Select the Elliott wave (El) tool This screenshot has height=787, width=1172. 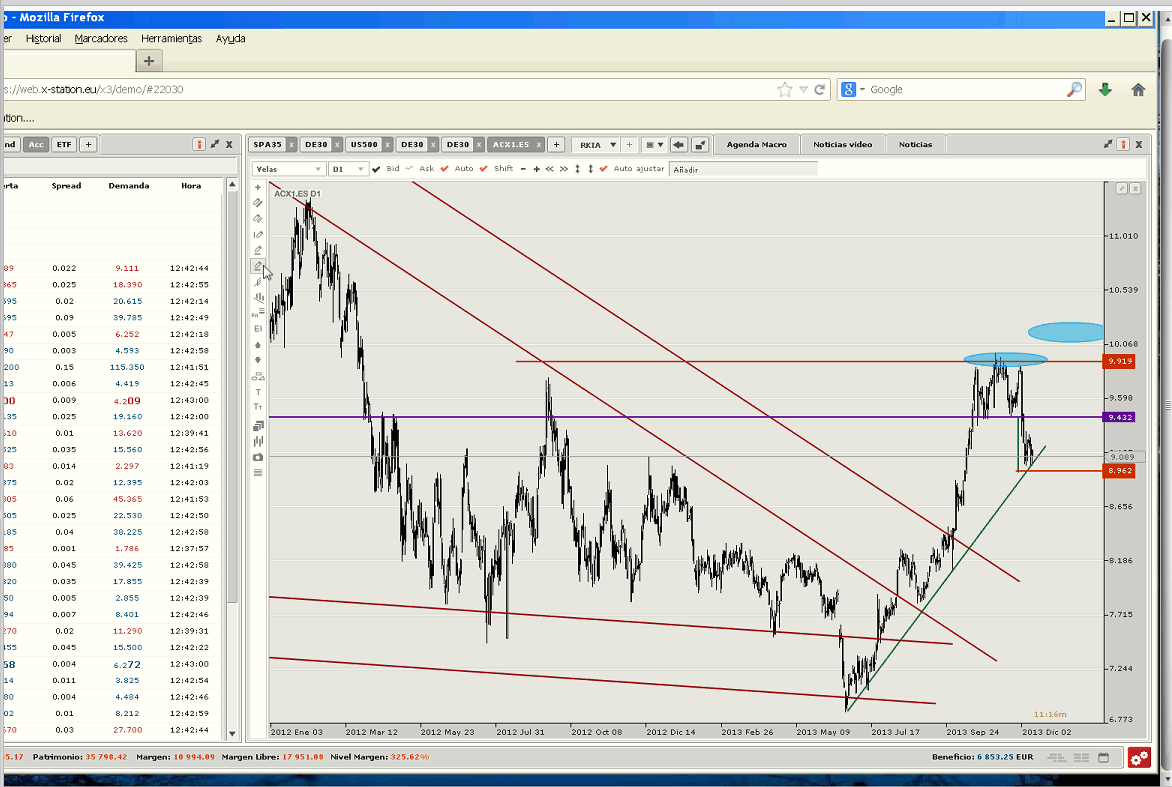tap(258, 329)
